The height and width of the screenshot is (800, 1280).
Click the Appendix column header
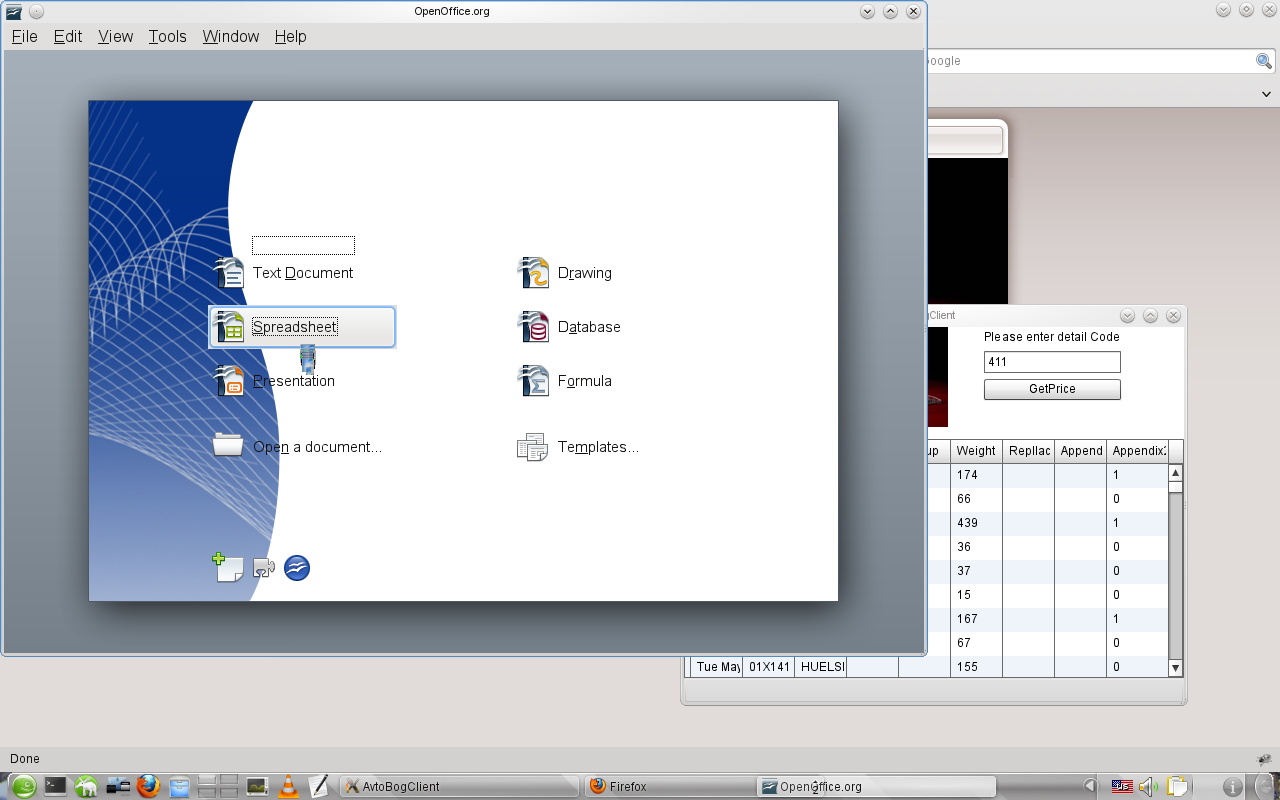(x=1138, y=451)
